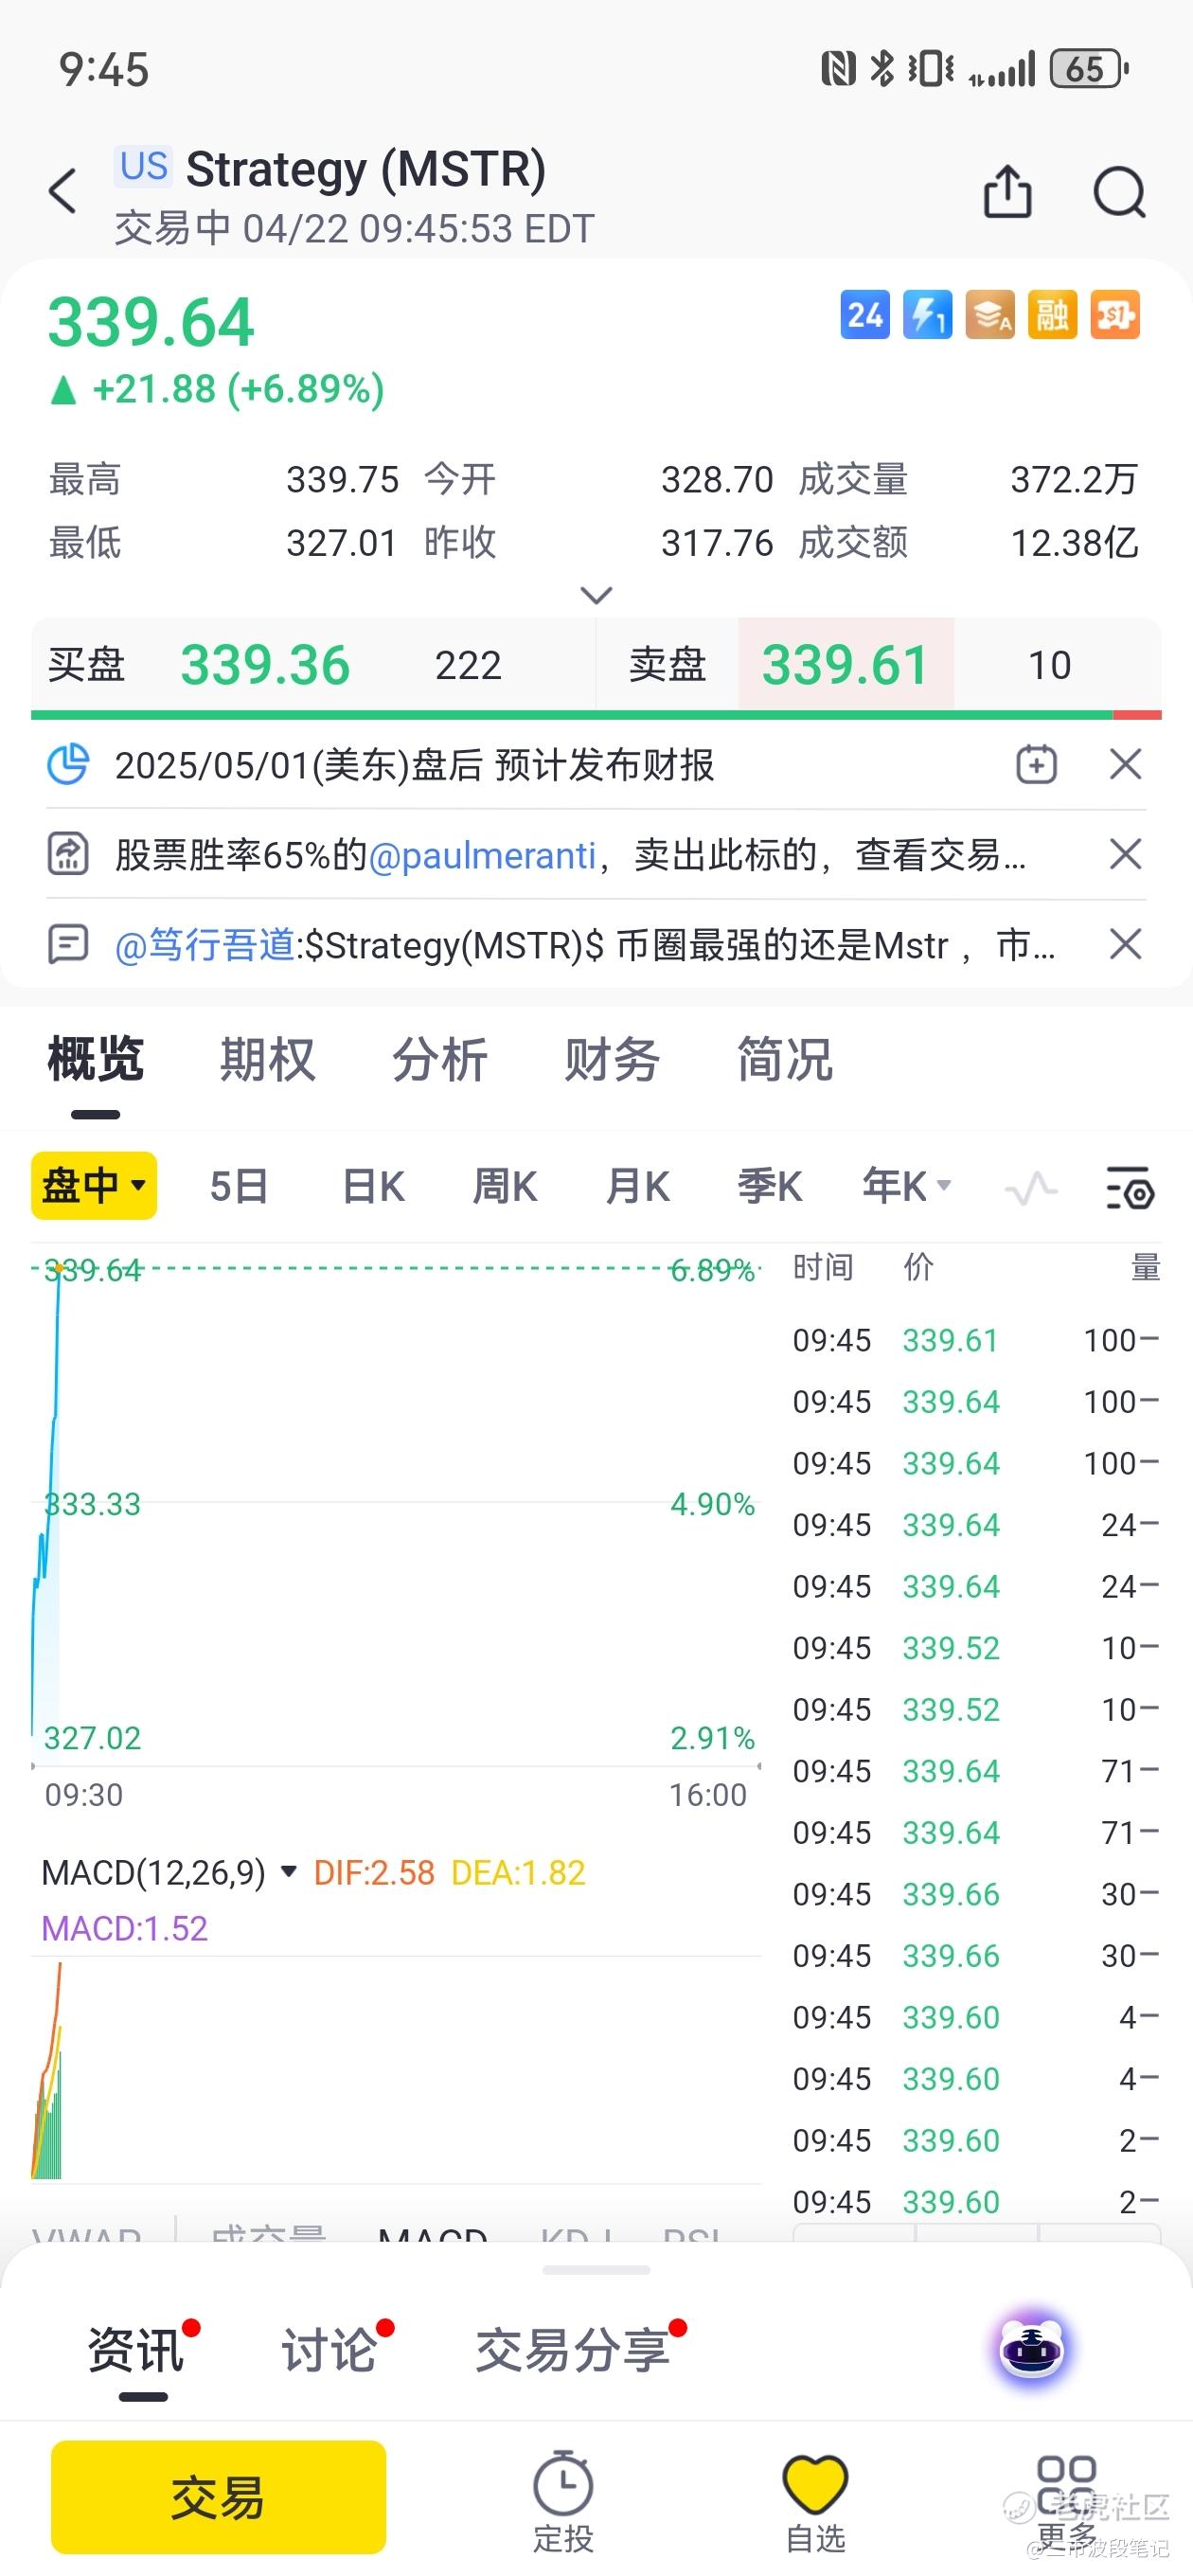Tap bid price 339.36

(265, 665)
